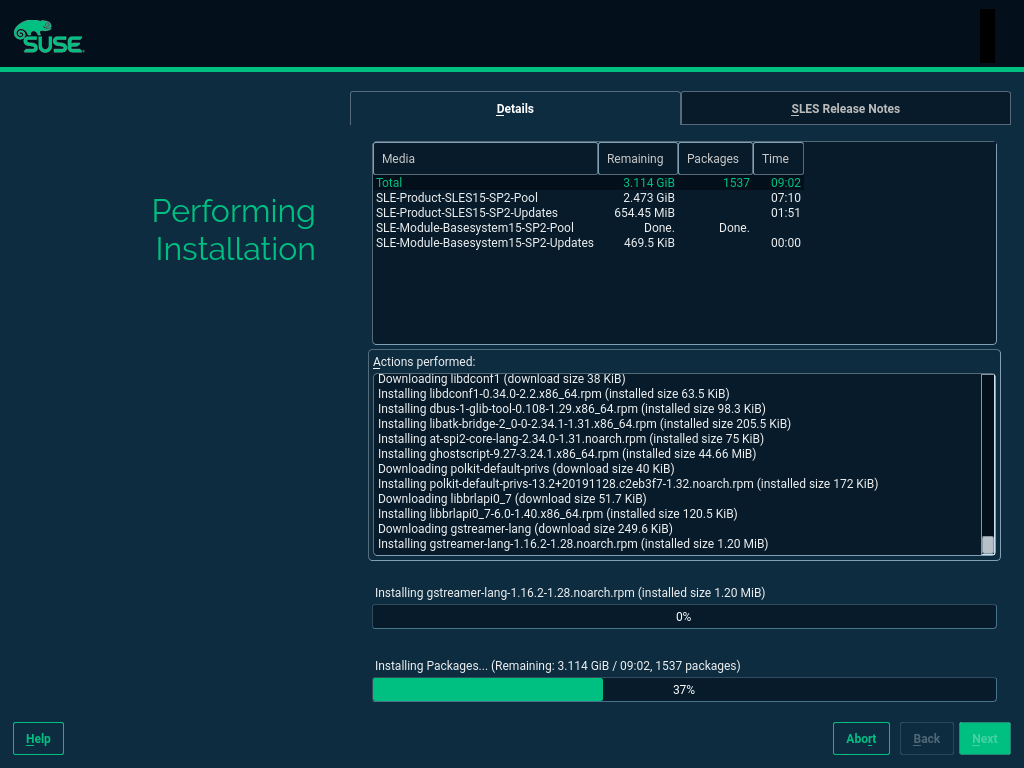
Task: Select the SLE-Product-SLES15-SP2-Pool row
Action: tap(457, 198)
